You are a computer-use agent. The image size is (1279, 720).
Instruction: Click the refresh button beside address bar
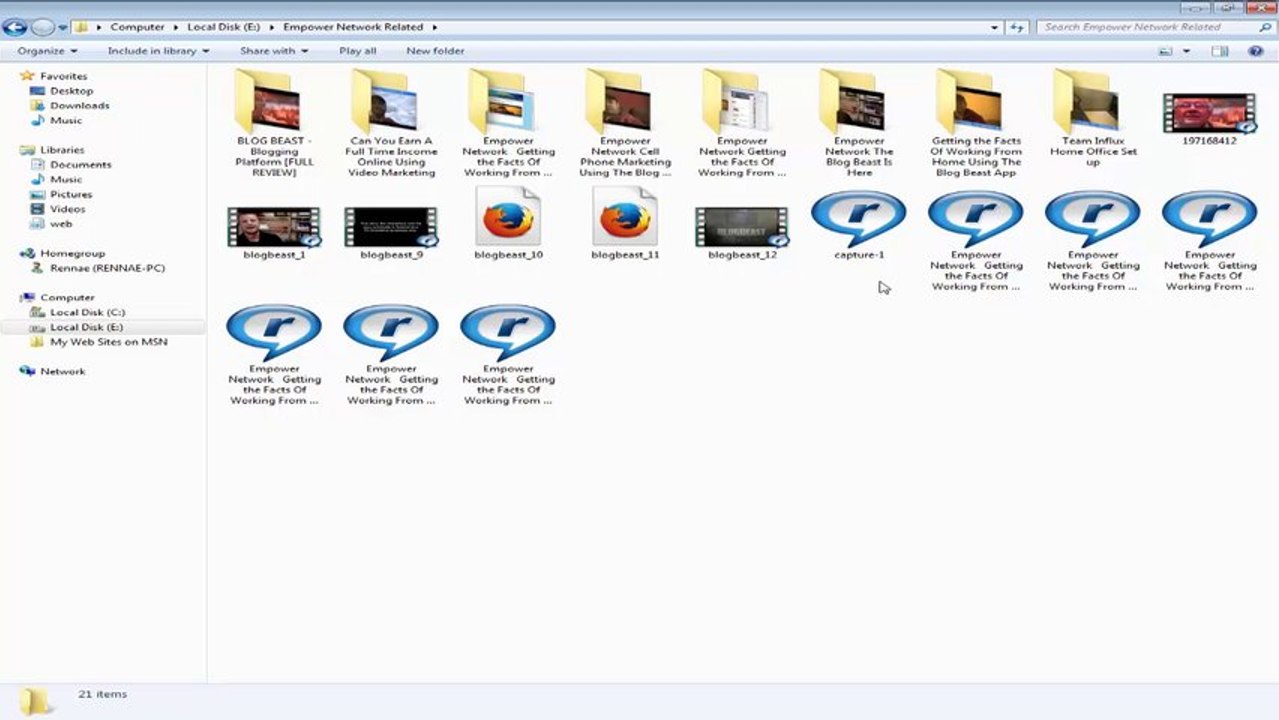point(1018,27)
